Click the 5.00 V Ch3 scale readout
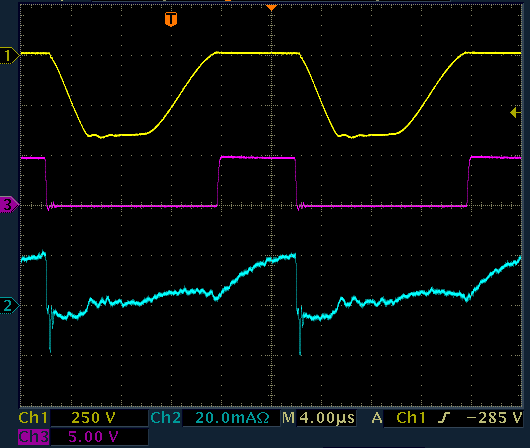Viewport: 530px width, 448px height. click(94, 437)
